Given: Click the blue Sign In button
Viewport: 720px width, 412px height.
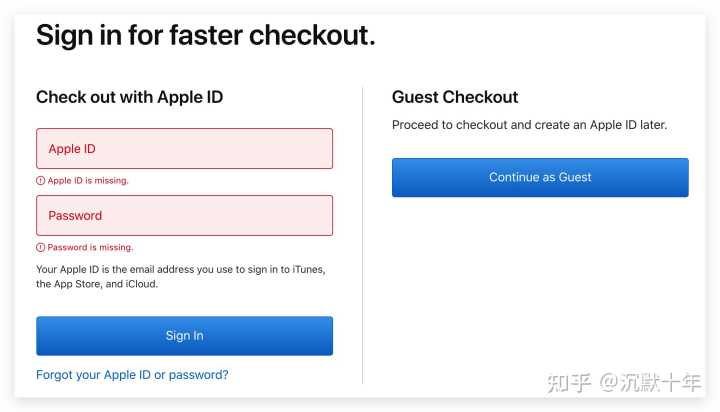Looking at the screenshot, I should [x=185, y=336].
